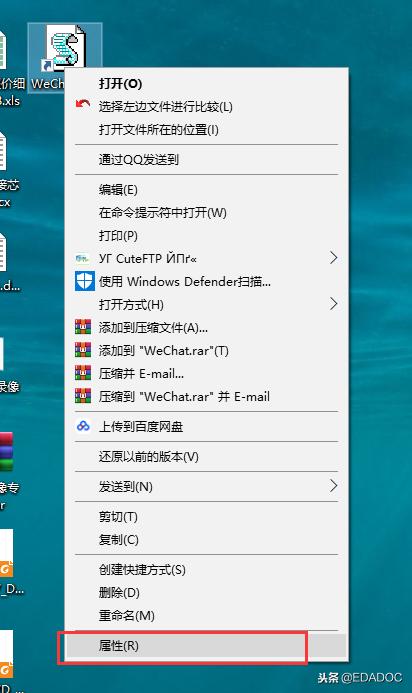Choose 压缩并 E-mail...
Viewport: 412px width, 693px height.
206,373
